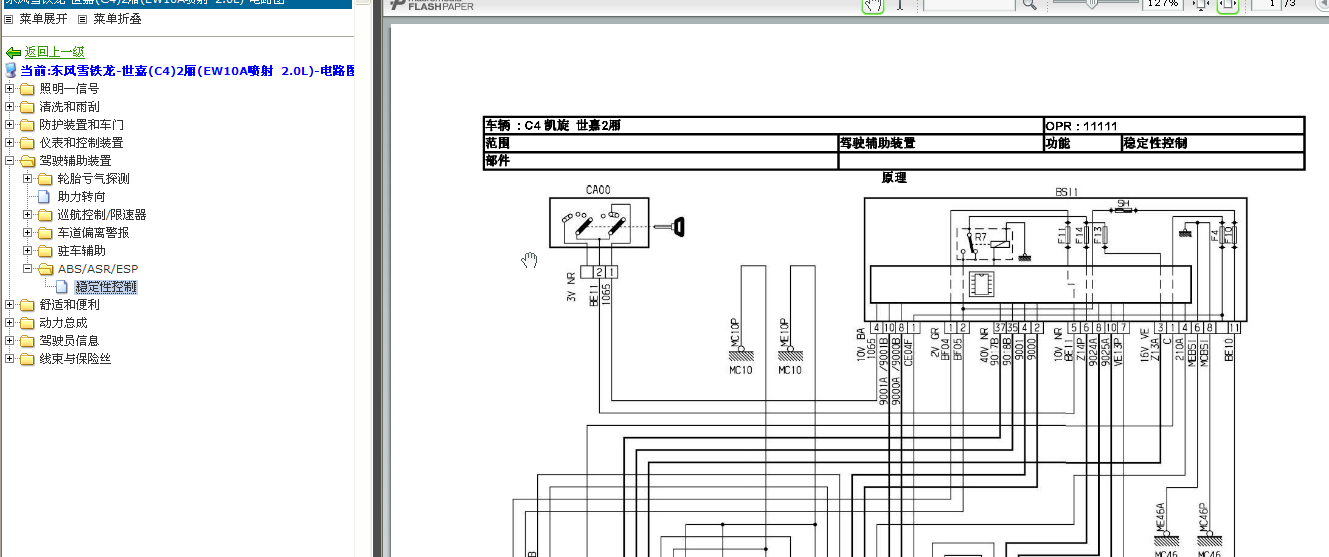1329x557 pixels.
Task: Click the zoom slider handle in toolbar
Action: tap(1093, 3)
